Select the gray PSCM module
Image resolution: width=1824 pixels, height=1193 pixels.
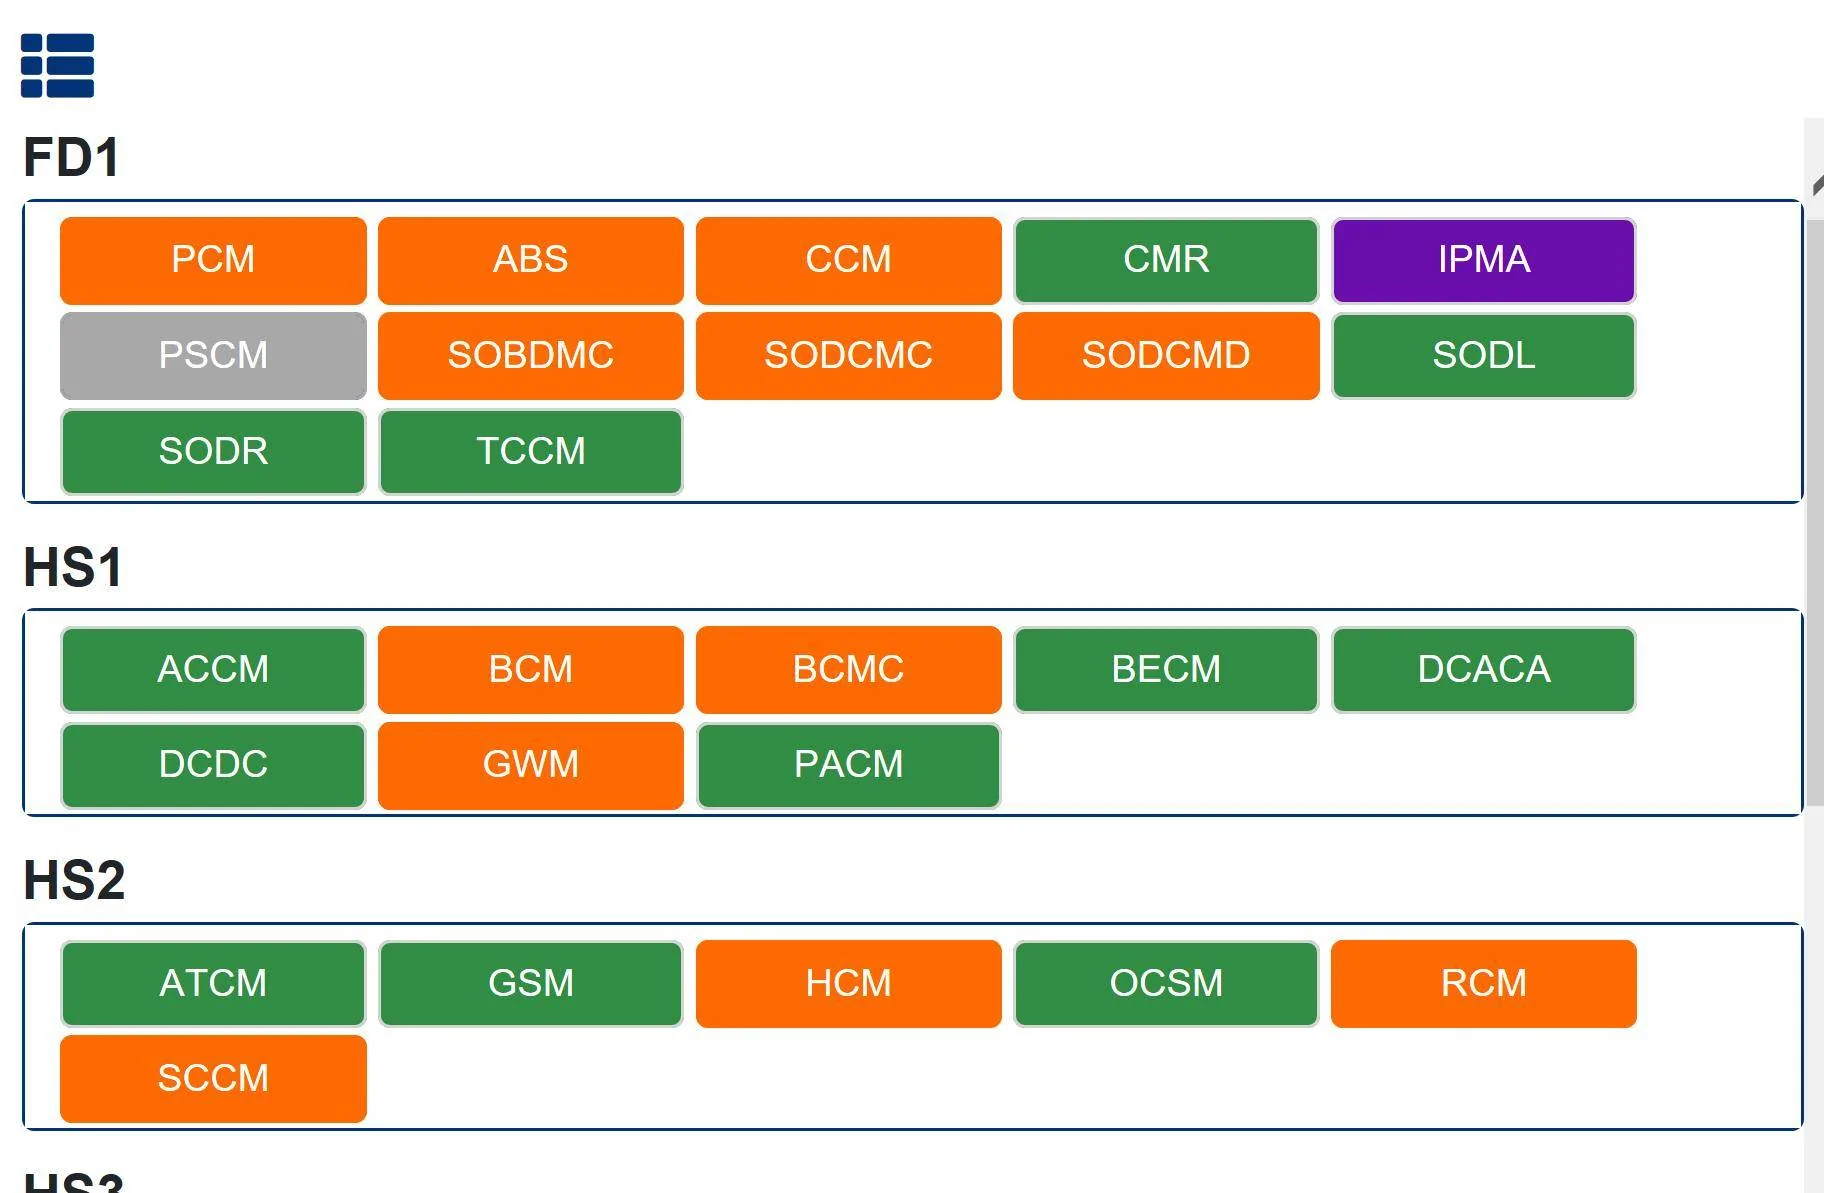click(213, 356)
